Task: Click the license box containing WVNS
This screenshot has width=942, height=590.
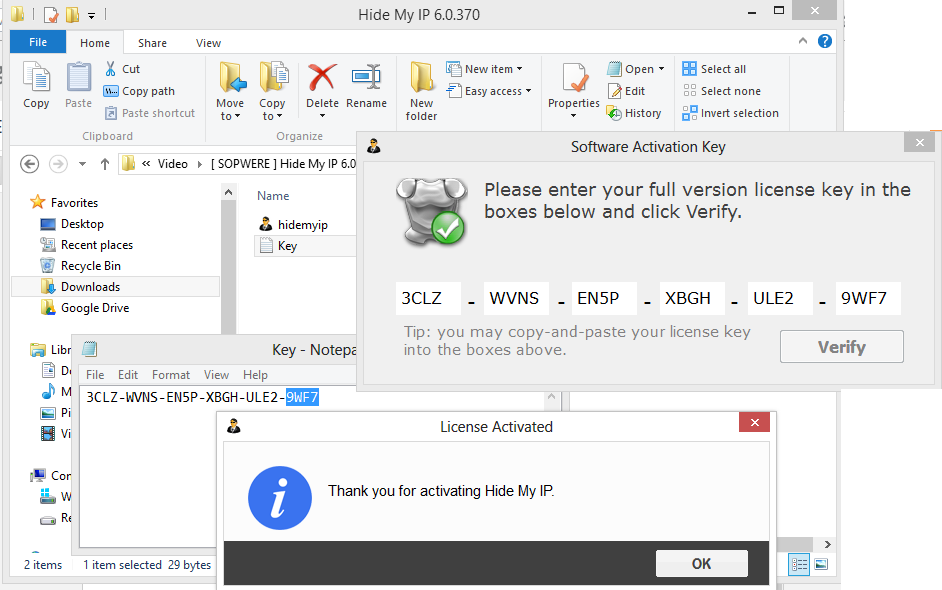Action: pos(516,298)
